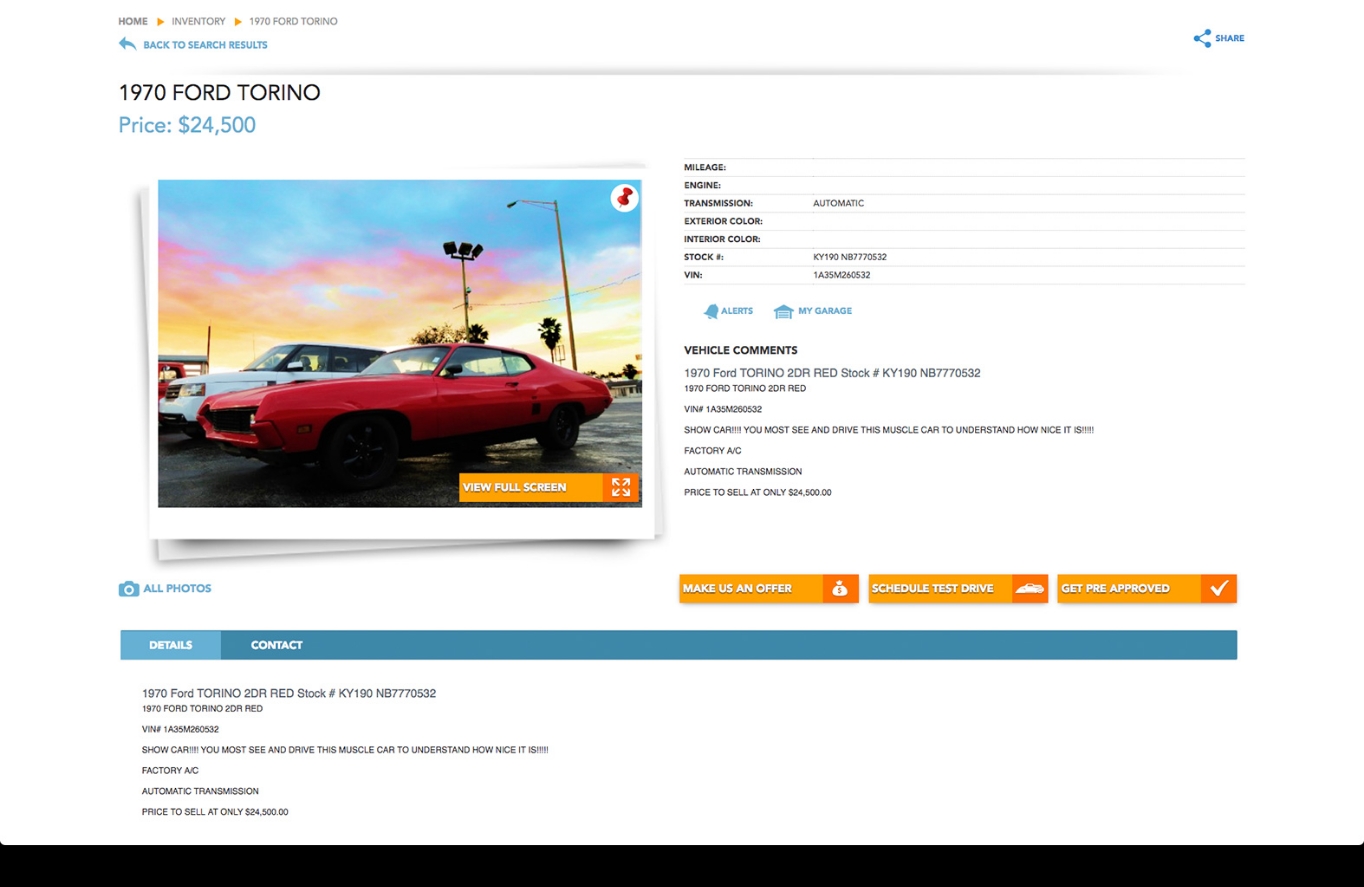Click the garage icon next to My Garage
This screenshot has width=1364, height=887.
(783, 312)
